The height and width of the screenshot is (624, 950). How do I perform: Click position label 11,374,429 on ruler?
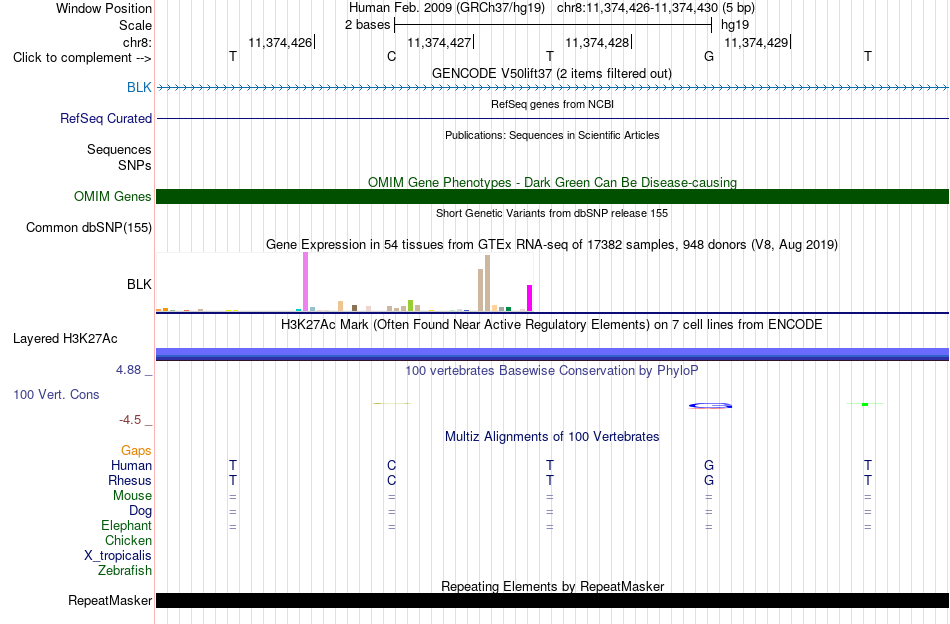pos(756,42)
